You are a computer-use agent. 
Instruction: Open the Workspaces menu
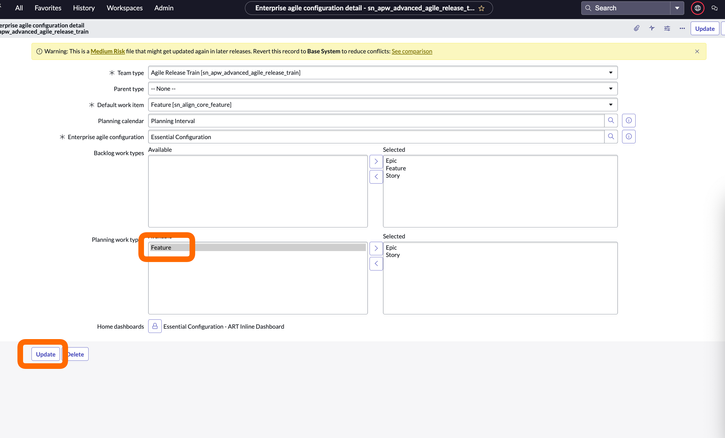click(124, 8)
